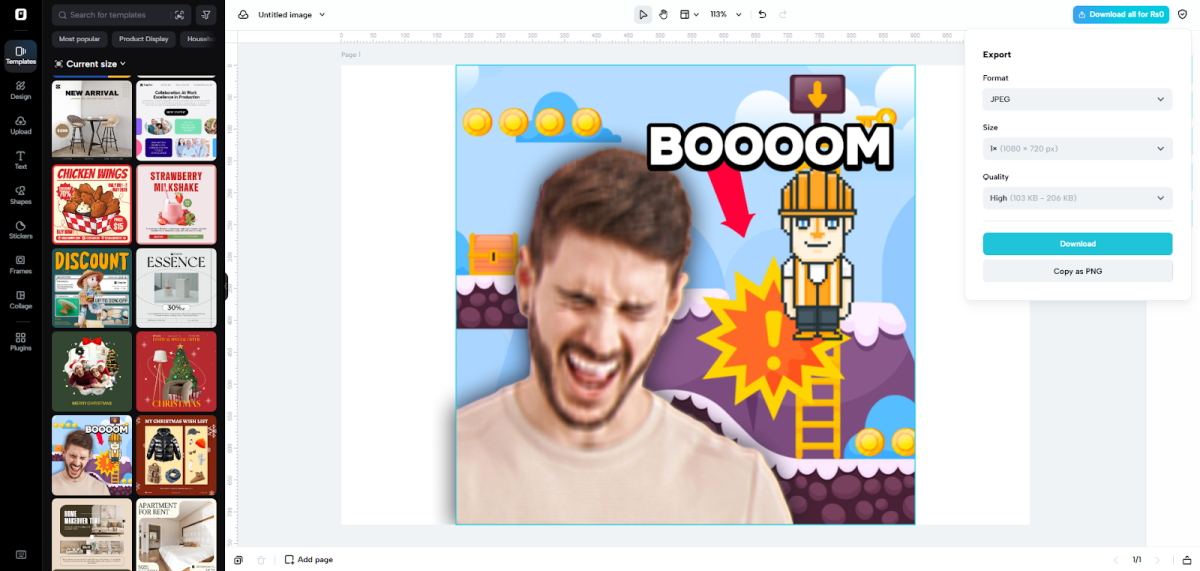This screenshot has height=571, width=1200.
Task: Open the Shapes panel in sidebar
Action: pos(20,195)
